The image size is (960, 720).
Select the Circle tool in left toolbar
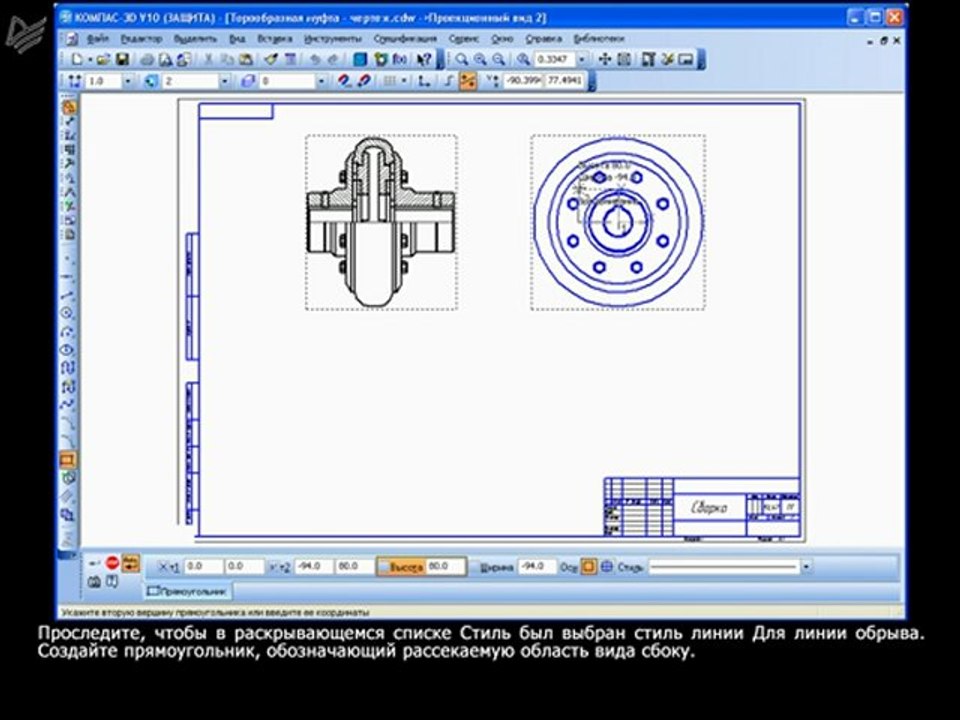pos(67,313)
